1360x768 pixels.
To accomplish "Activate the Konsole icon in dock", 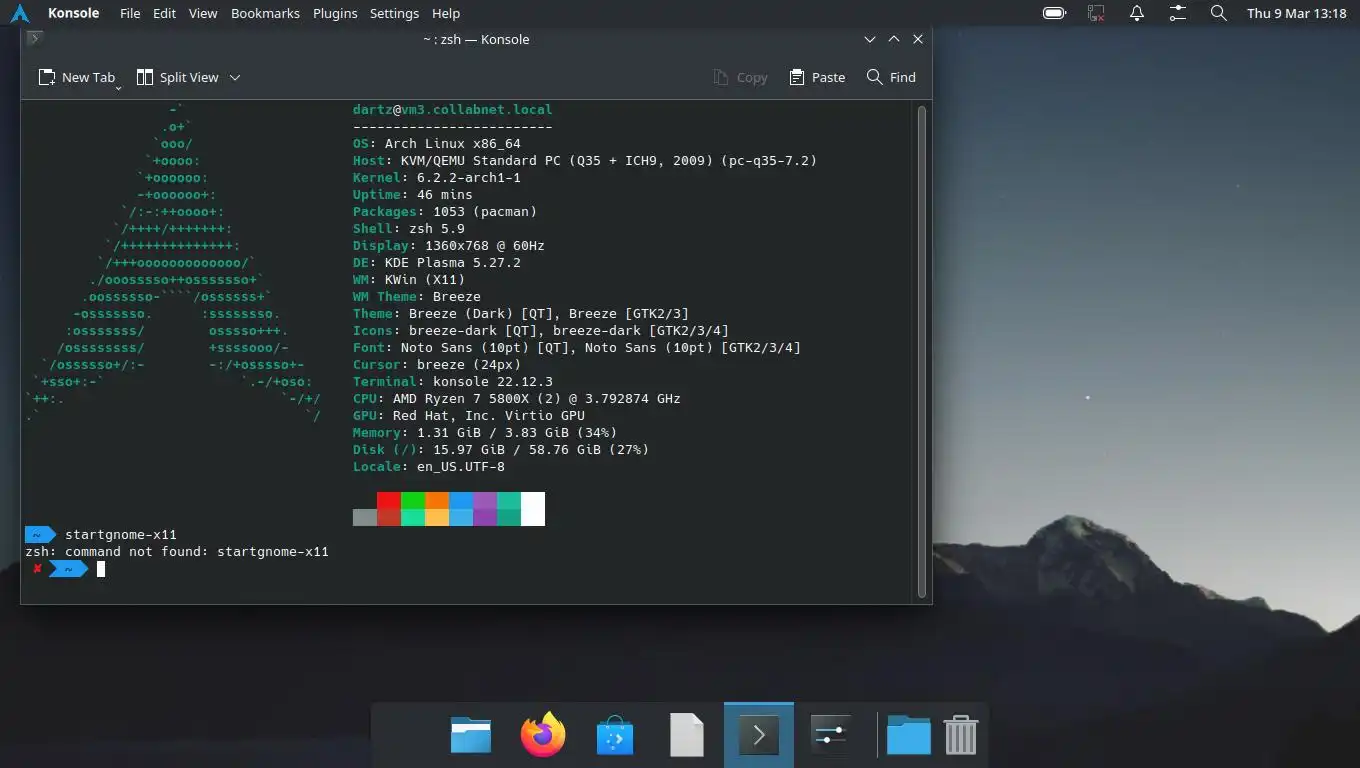I will pyautogui.click(x=759, y=736).
